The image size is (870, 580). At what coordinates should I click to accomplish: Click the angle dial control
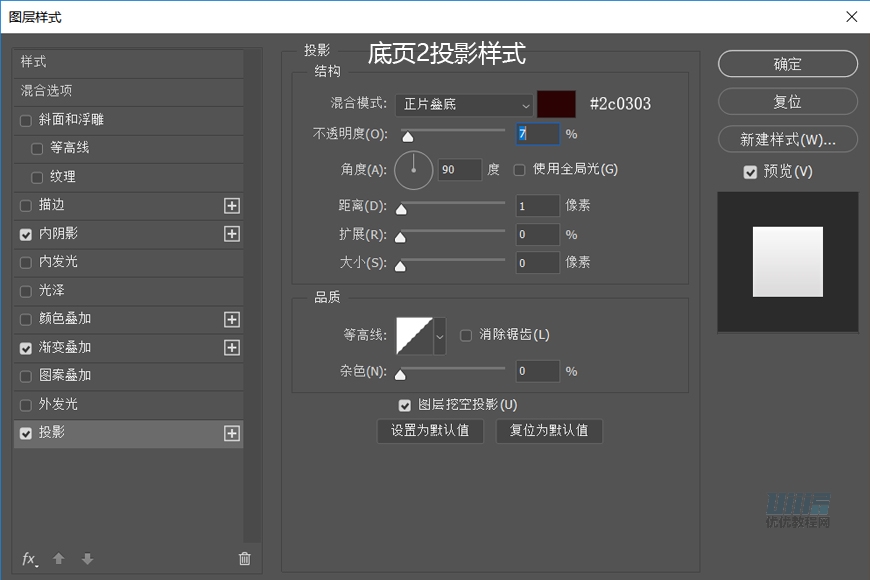(413, 170)
